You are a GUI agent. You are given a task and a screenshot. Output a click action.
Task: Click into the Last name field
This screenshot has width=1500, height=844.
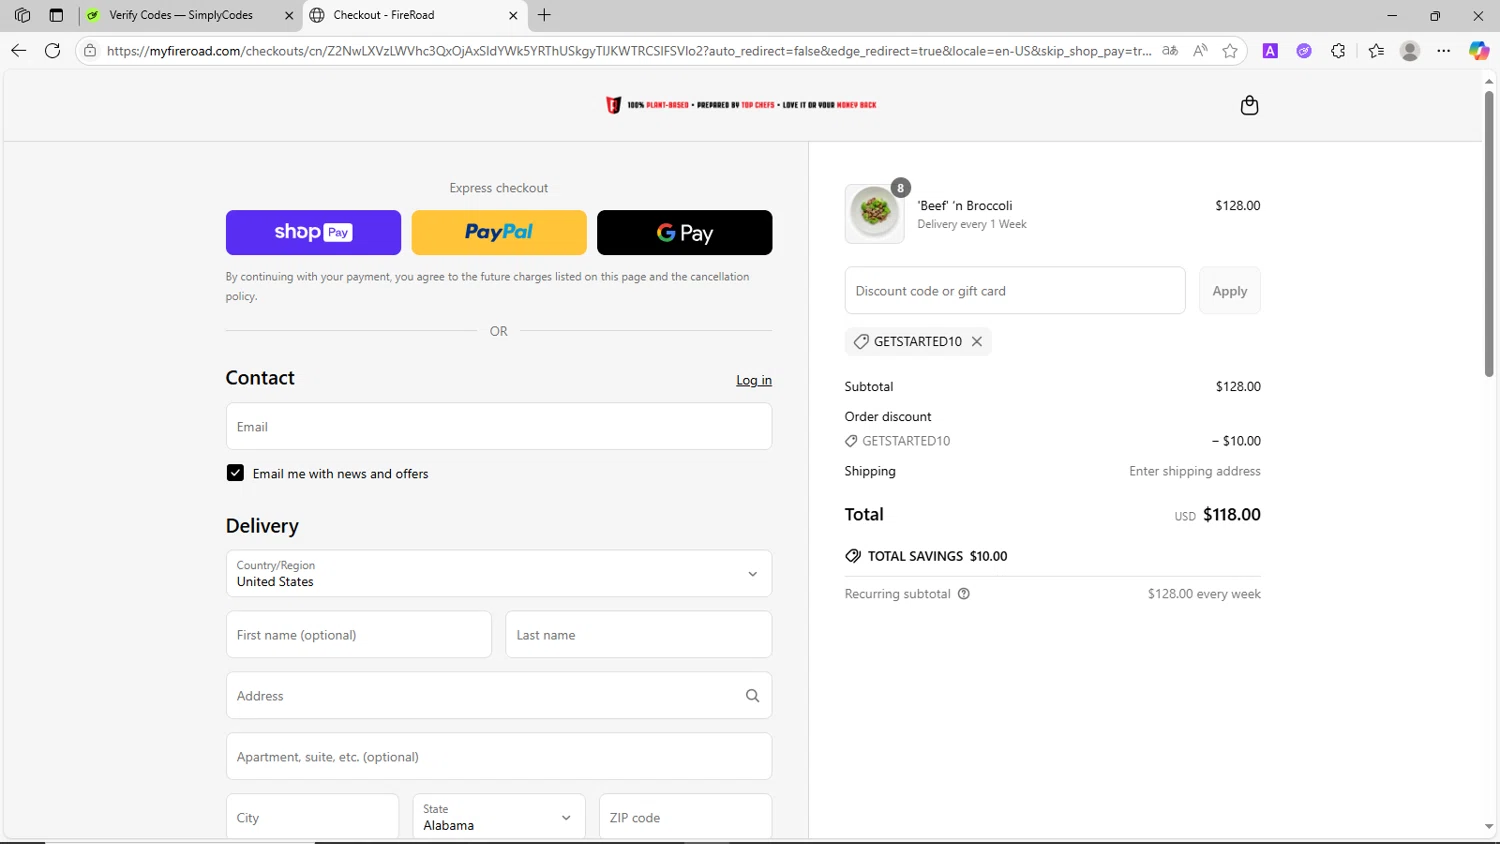[x=638, y=635]
